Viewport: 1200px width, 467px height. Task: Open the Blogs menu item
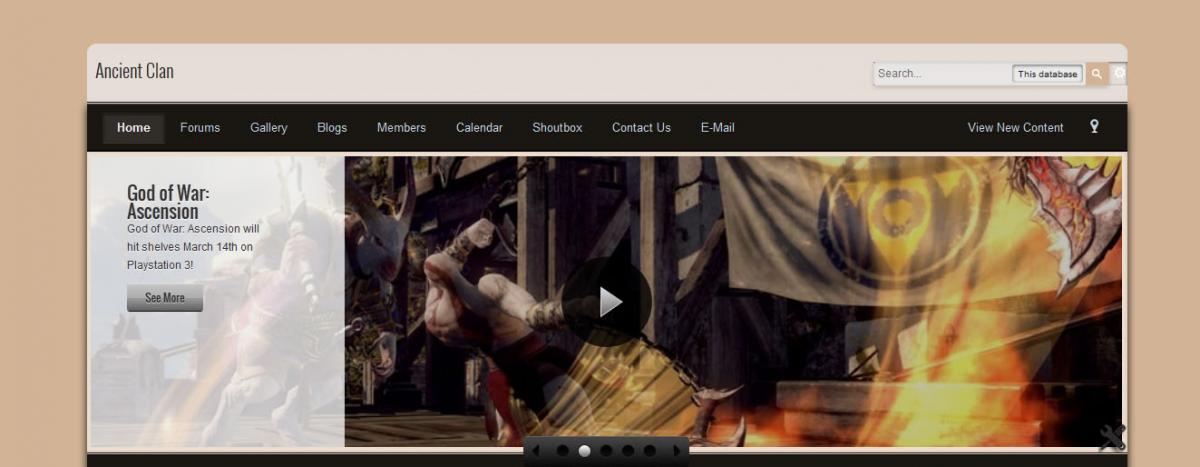[x=332, y=128]
